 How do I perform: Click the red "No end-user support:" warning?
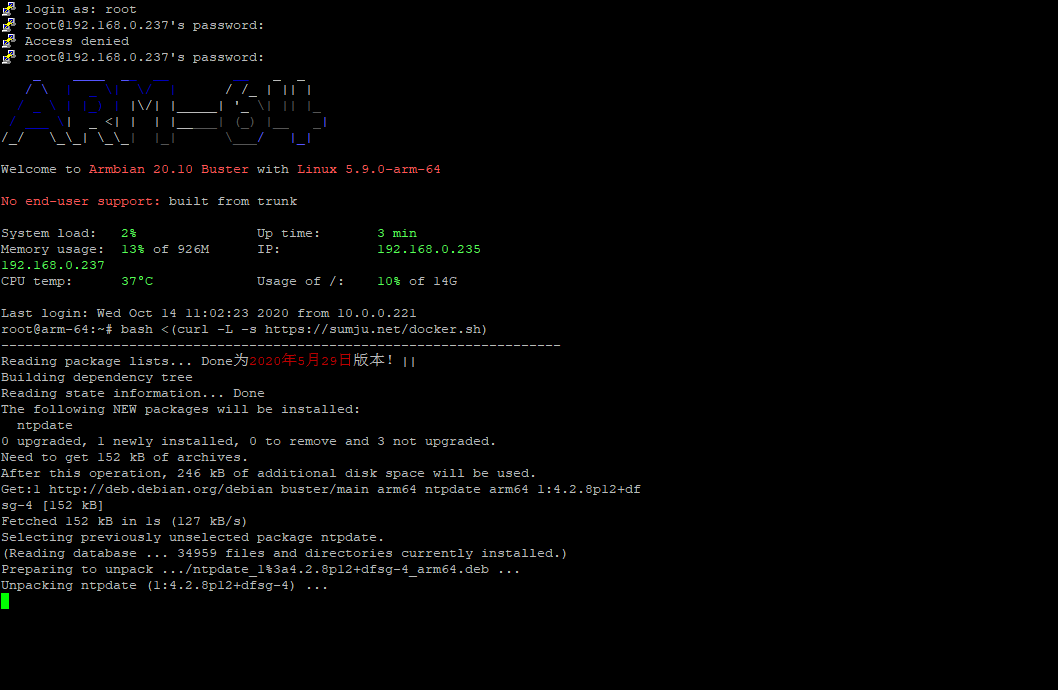pyautogui.click(x=80, y=201)
